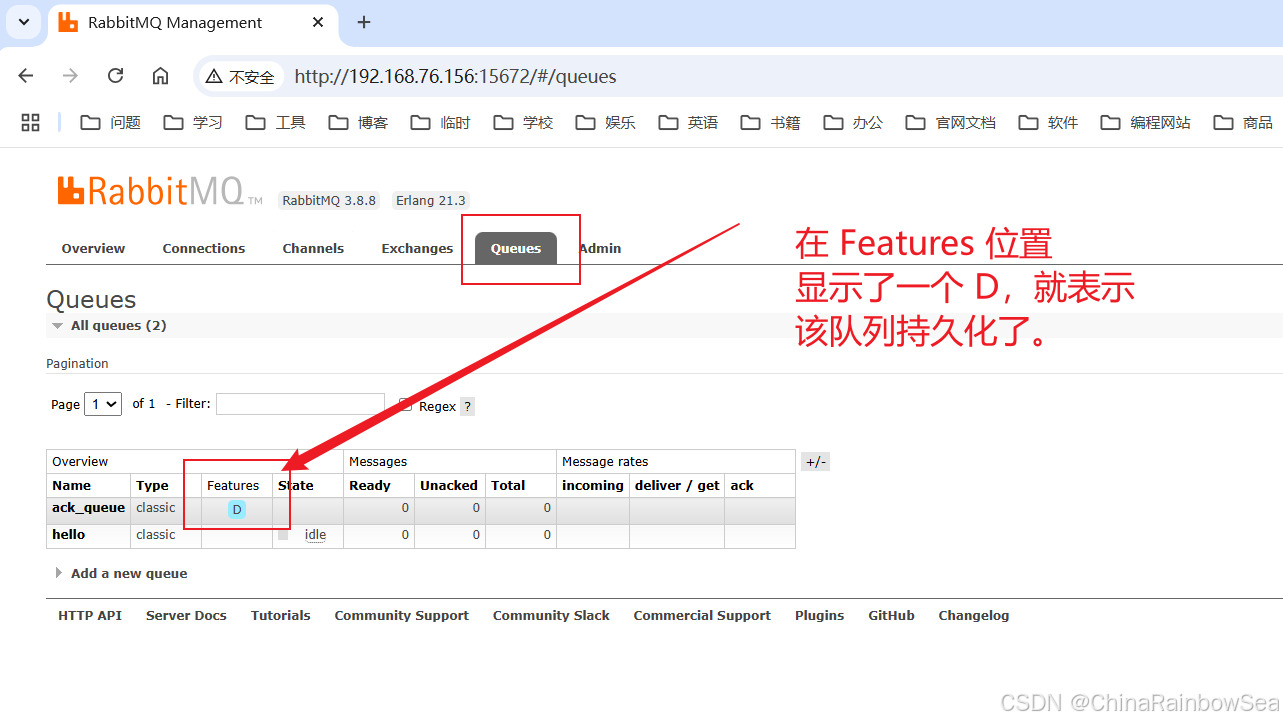
Task: Open the tab search dropdown arrow
Action: pyautogui.click(x=24, y=21)
